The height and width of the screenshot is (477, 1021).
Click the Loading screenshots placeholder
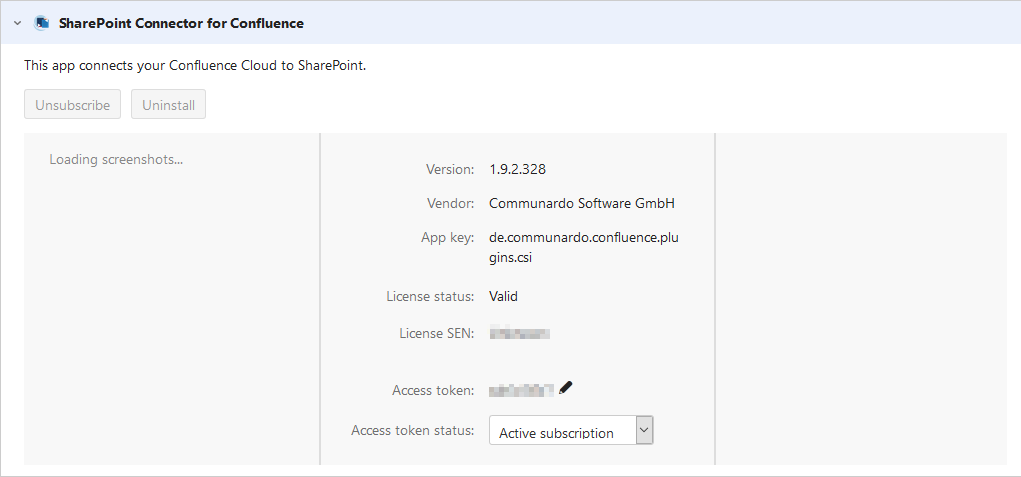point(116,159)
